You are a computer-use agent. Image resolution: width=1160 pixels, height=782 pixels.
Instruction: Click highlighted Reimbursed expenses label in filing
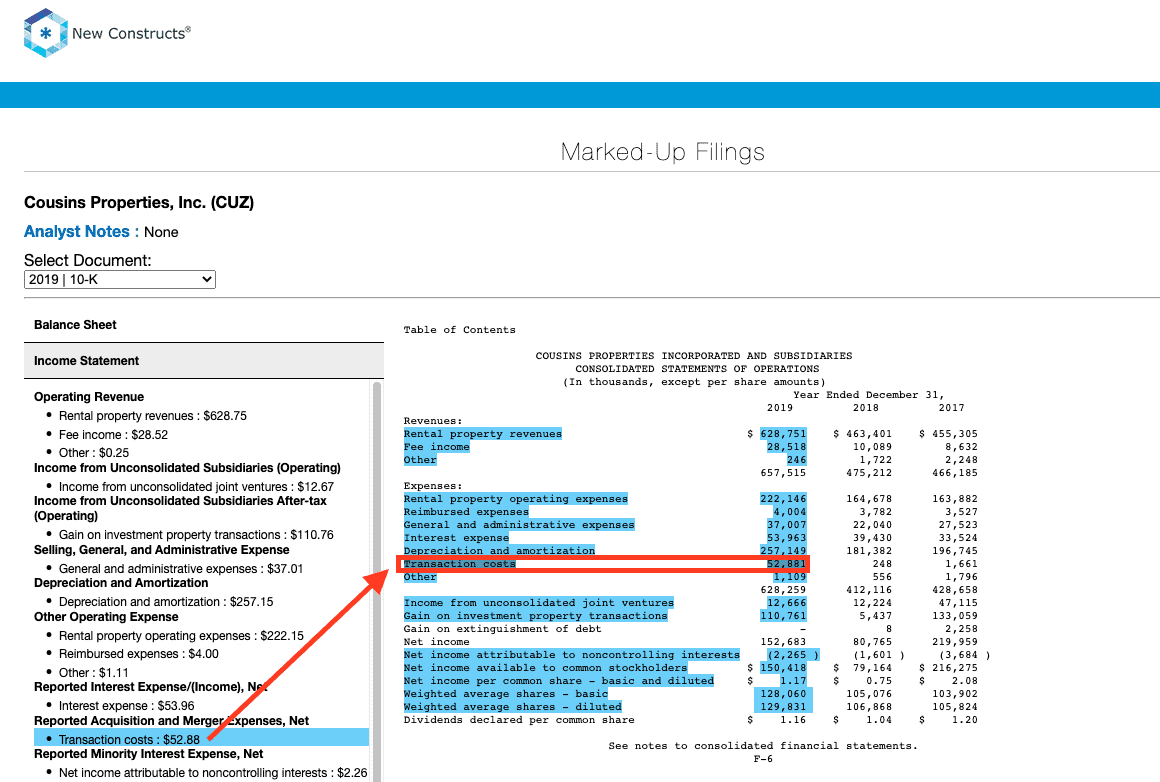(466, 512)
